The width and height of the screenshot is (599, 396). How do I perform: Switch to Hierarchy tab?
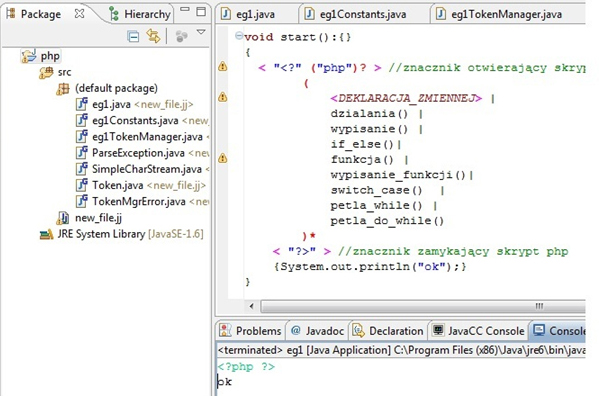point(140,15)
